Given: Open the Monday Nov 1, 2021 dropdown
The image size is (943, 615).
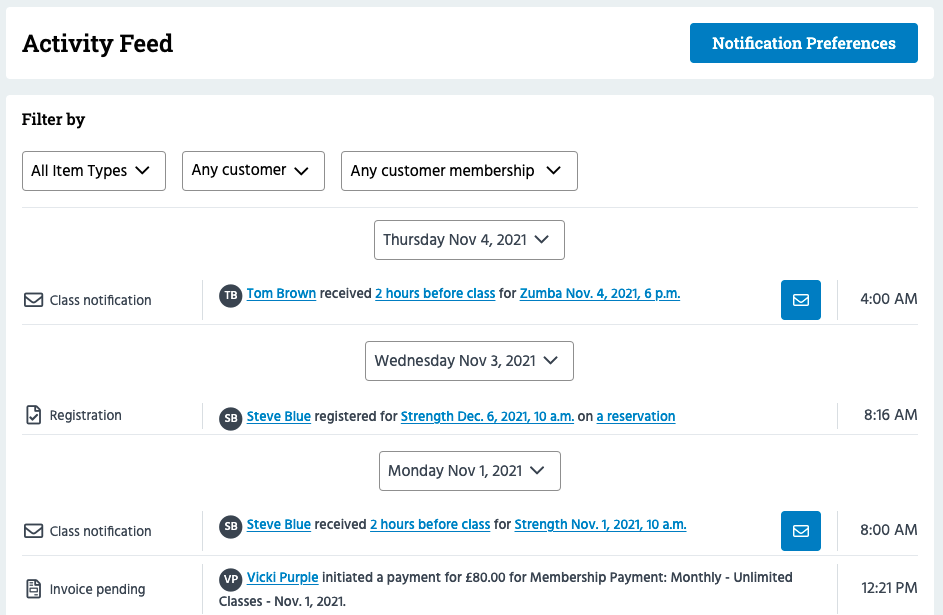Looking at the screenshot, I should (469, 471).
